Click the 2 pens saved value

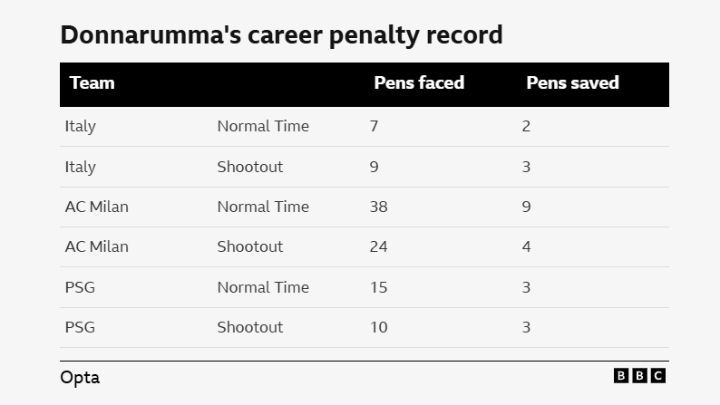526,126
